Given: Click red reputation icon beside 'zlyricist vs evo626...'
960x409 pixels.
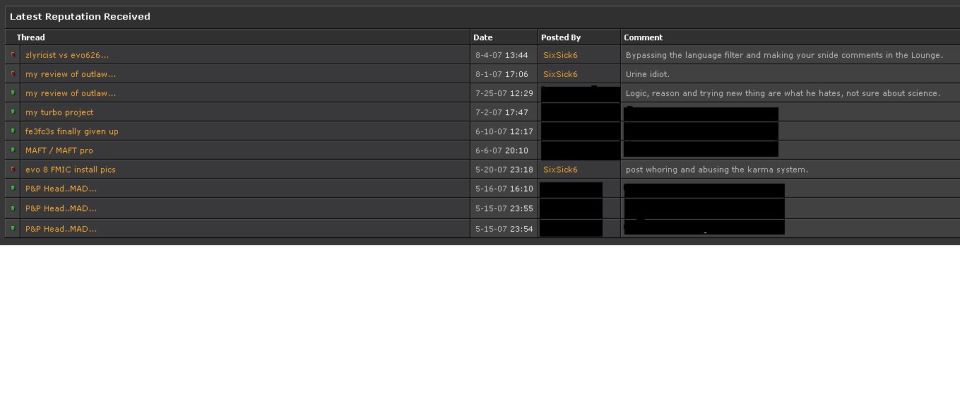Looking at the screenshot, I should pos(13,54).
